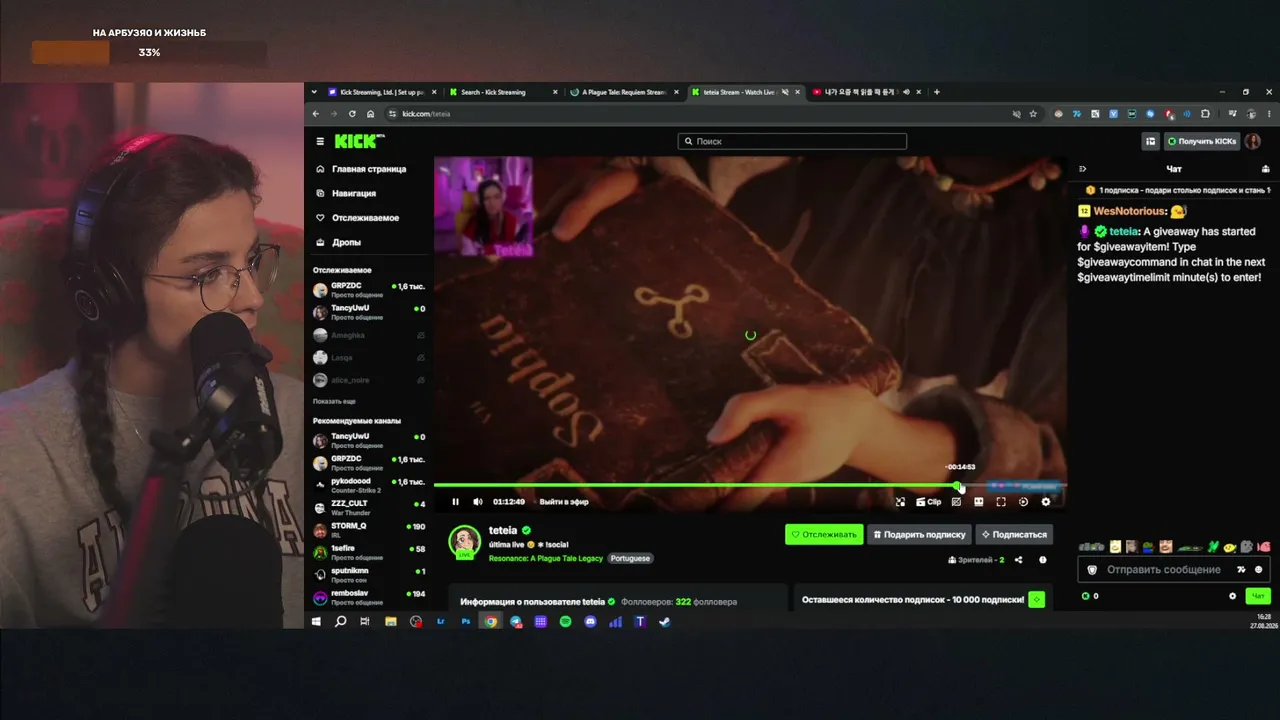Share the teteia channel via share icon
This screenshot has width=1280, height=720.
1018,560
